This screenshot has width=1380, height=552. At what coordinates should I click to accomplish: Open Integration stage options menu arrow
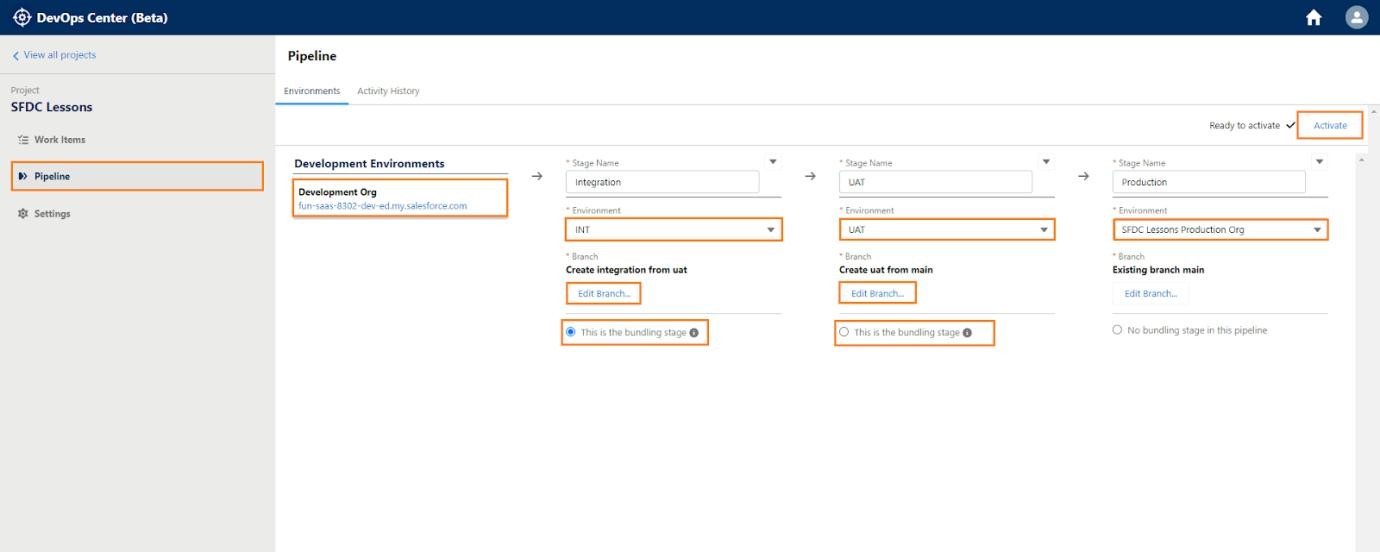pyautogui.click(x=771, y=162)
